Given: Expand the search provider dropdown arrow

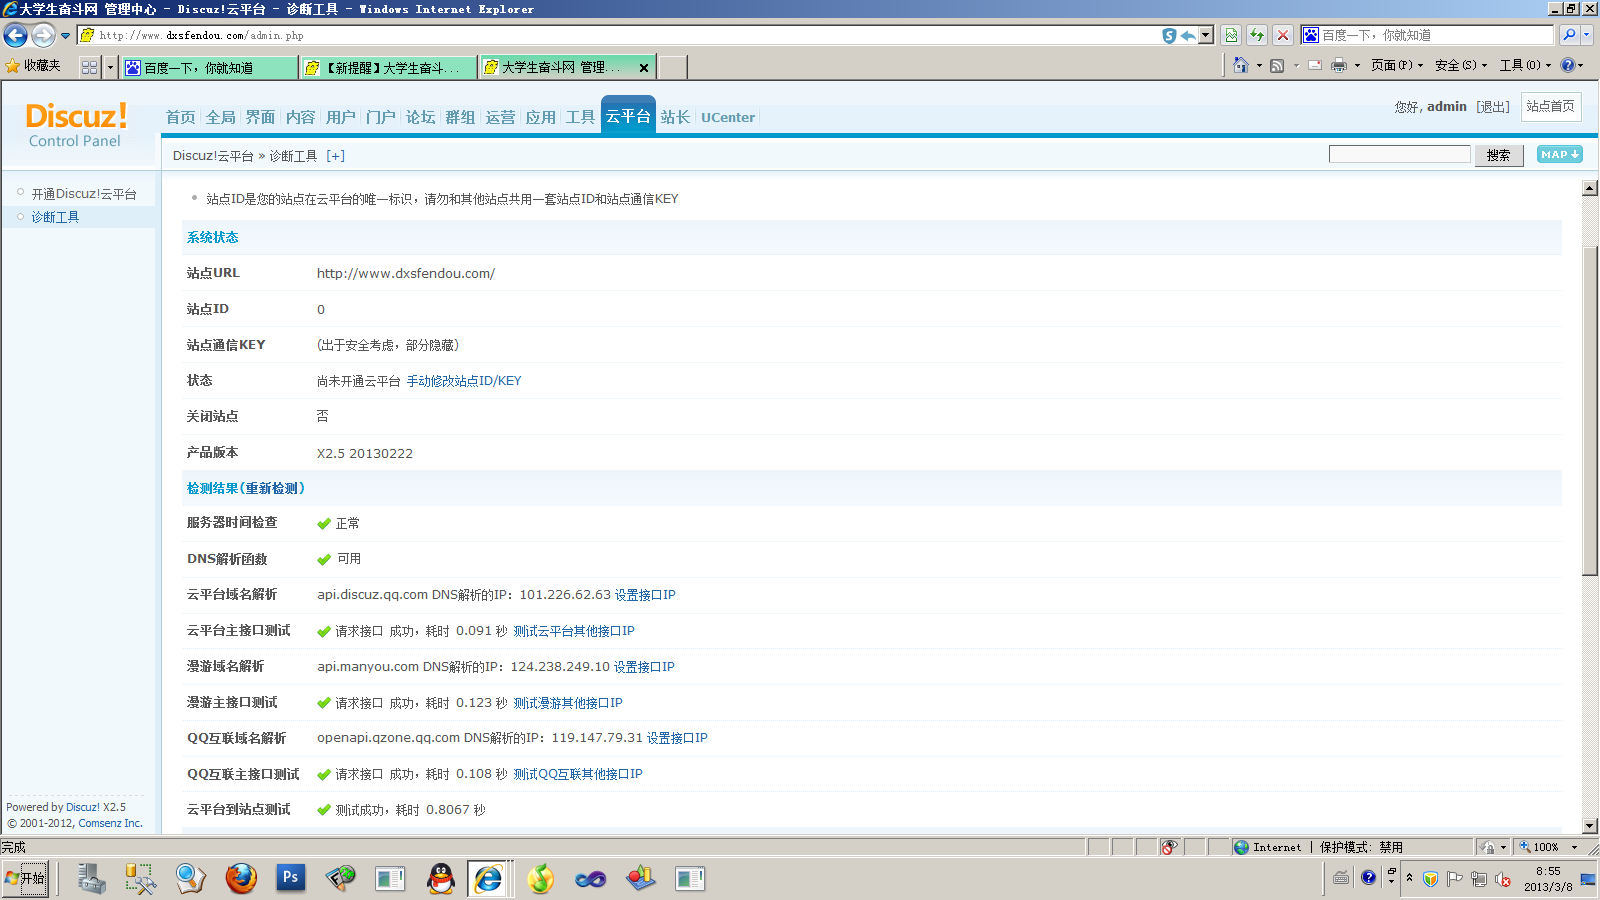Looking at the screenshot, I should pyautogui.click(x=1586, y=35).
